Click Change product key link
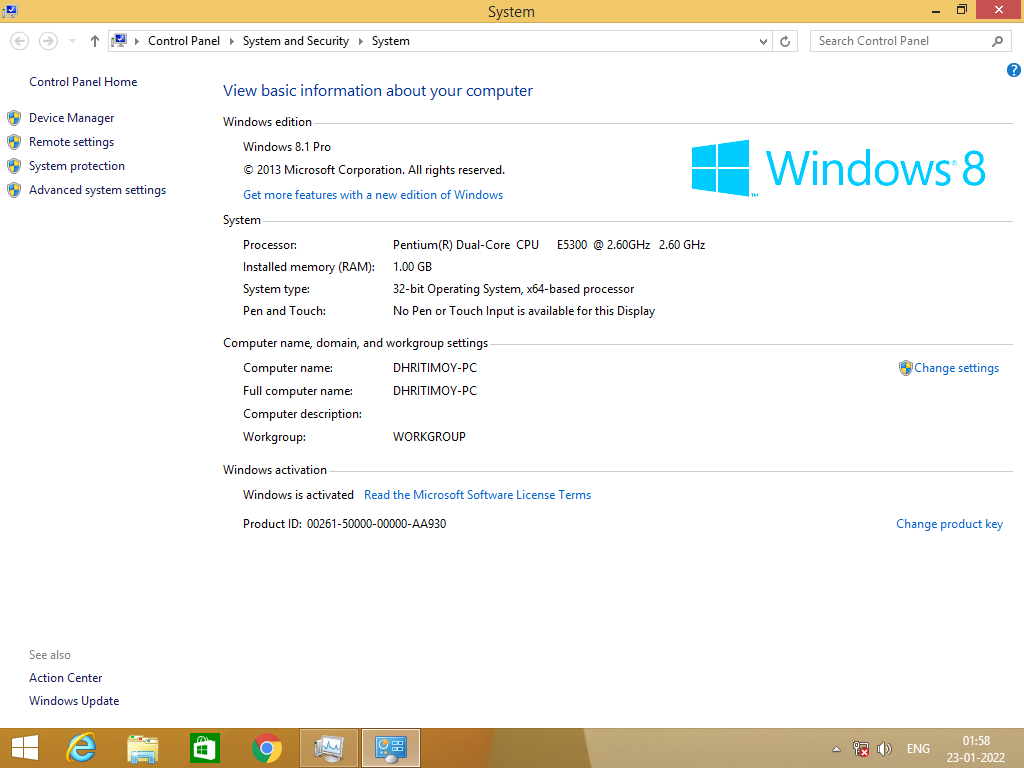The height and width of the screenshot is (768, 1024). point(949,524)
